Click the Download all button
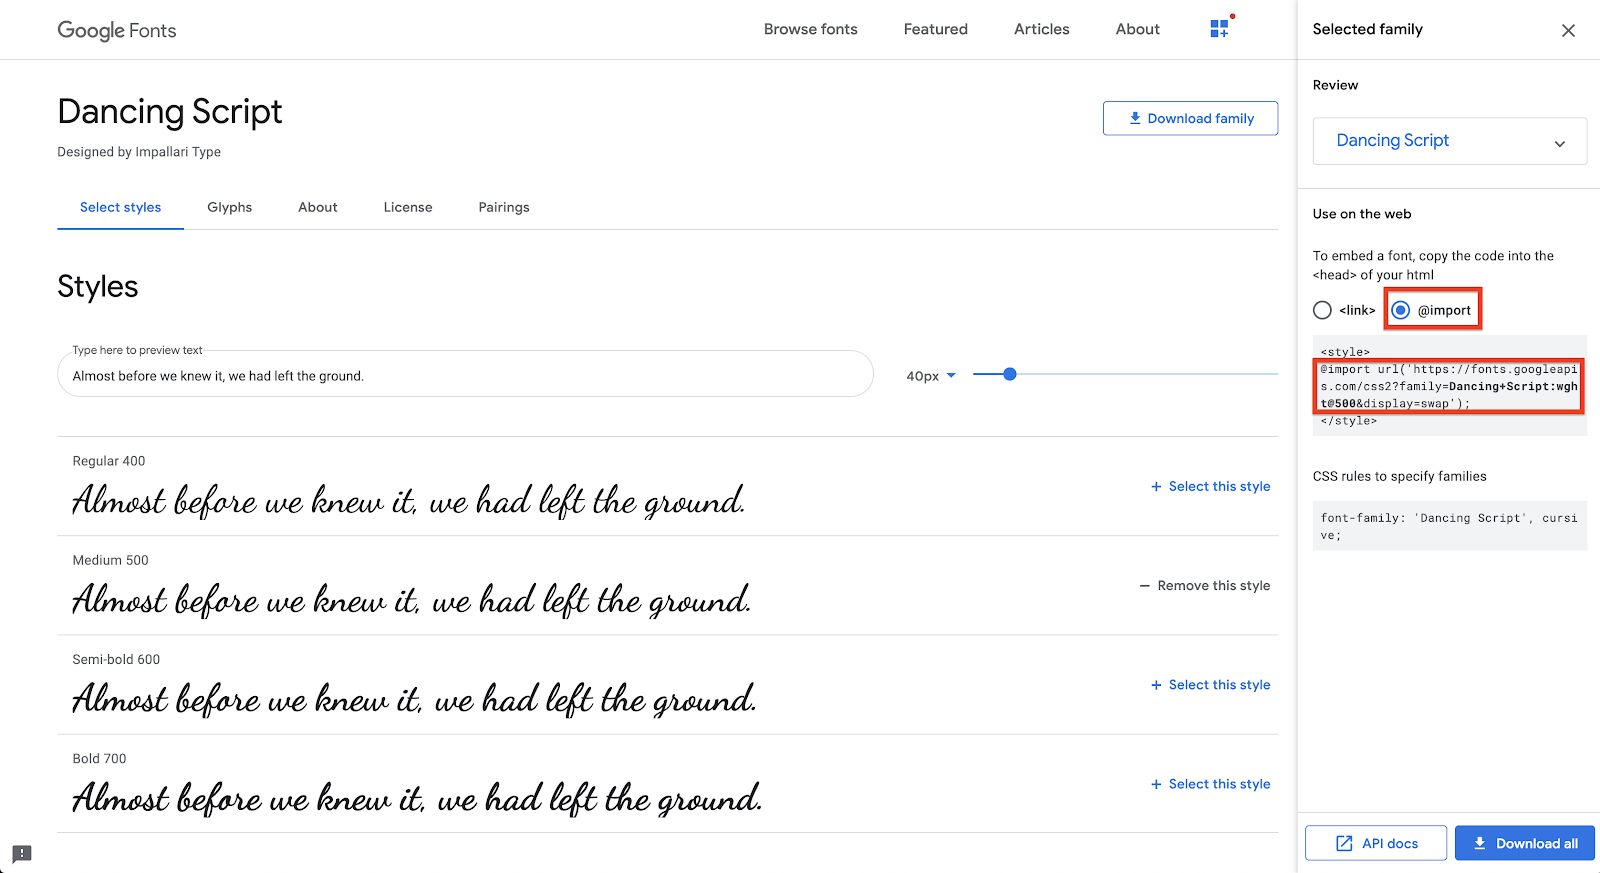Viewport: 1600px width, 873px height. click(1524, 843)
